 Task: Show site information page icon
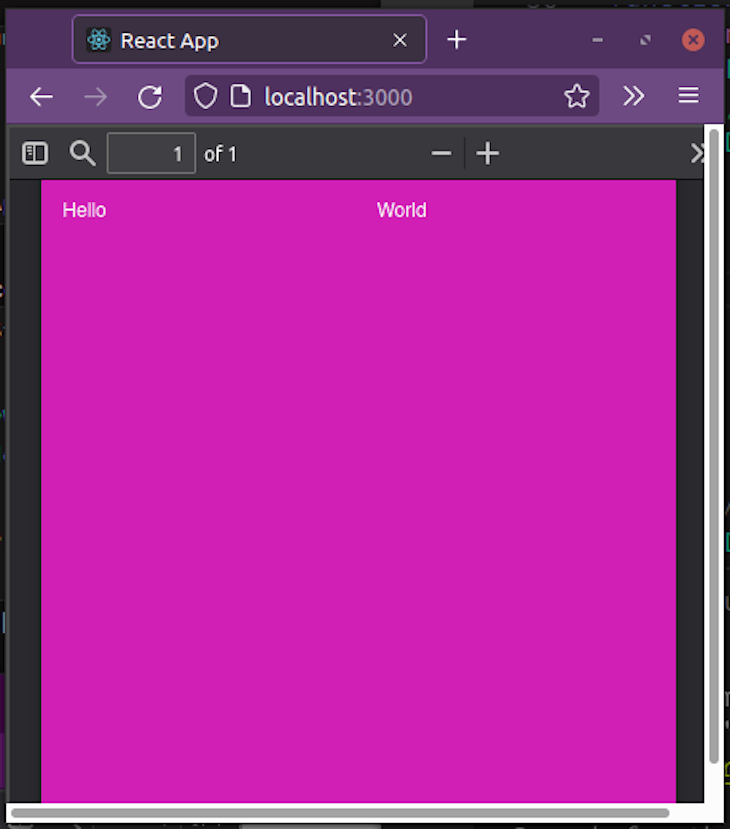[241, 96]
